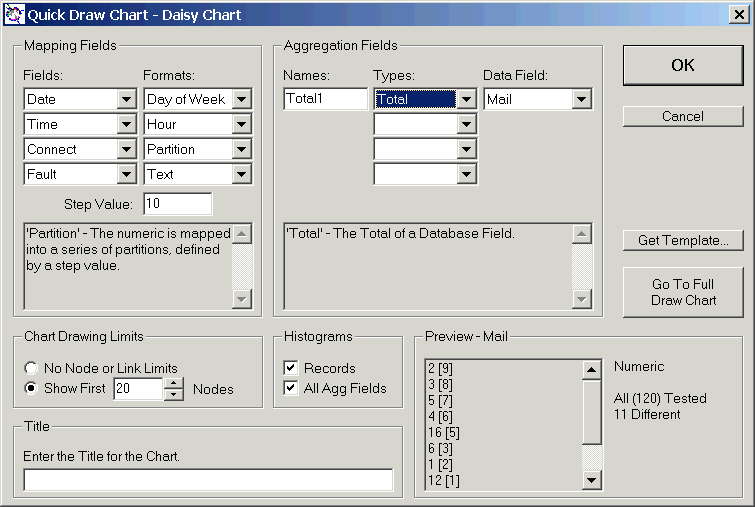Expand the Mail data field dropdown
This screenshot has width=755, height=507.
click(x=581, y=99)
